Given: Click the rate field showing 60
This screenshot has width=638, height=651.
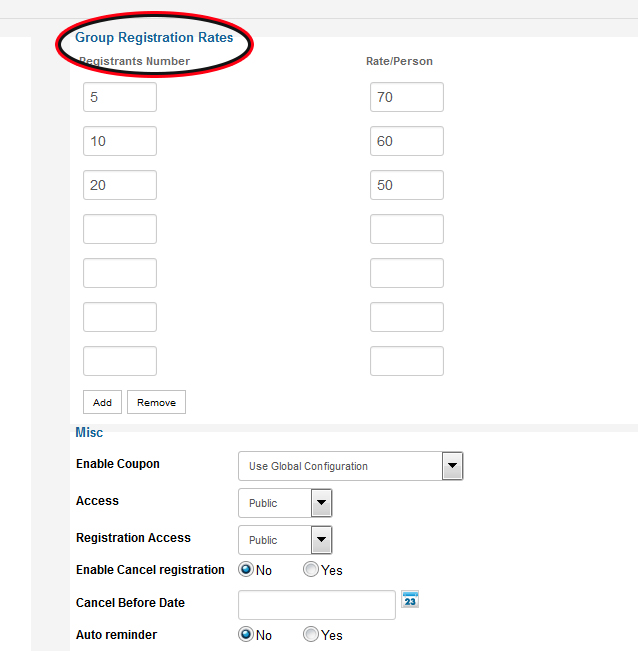Looking at the screenshot, I should (406, 141).
